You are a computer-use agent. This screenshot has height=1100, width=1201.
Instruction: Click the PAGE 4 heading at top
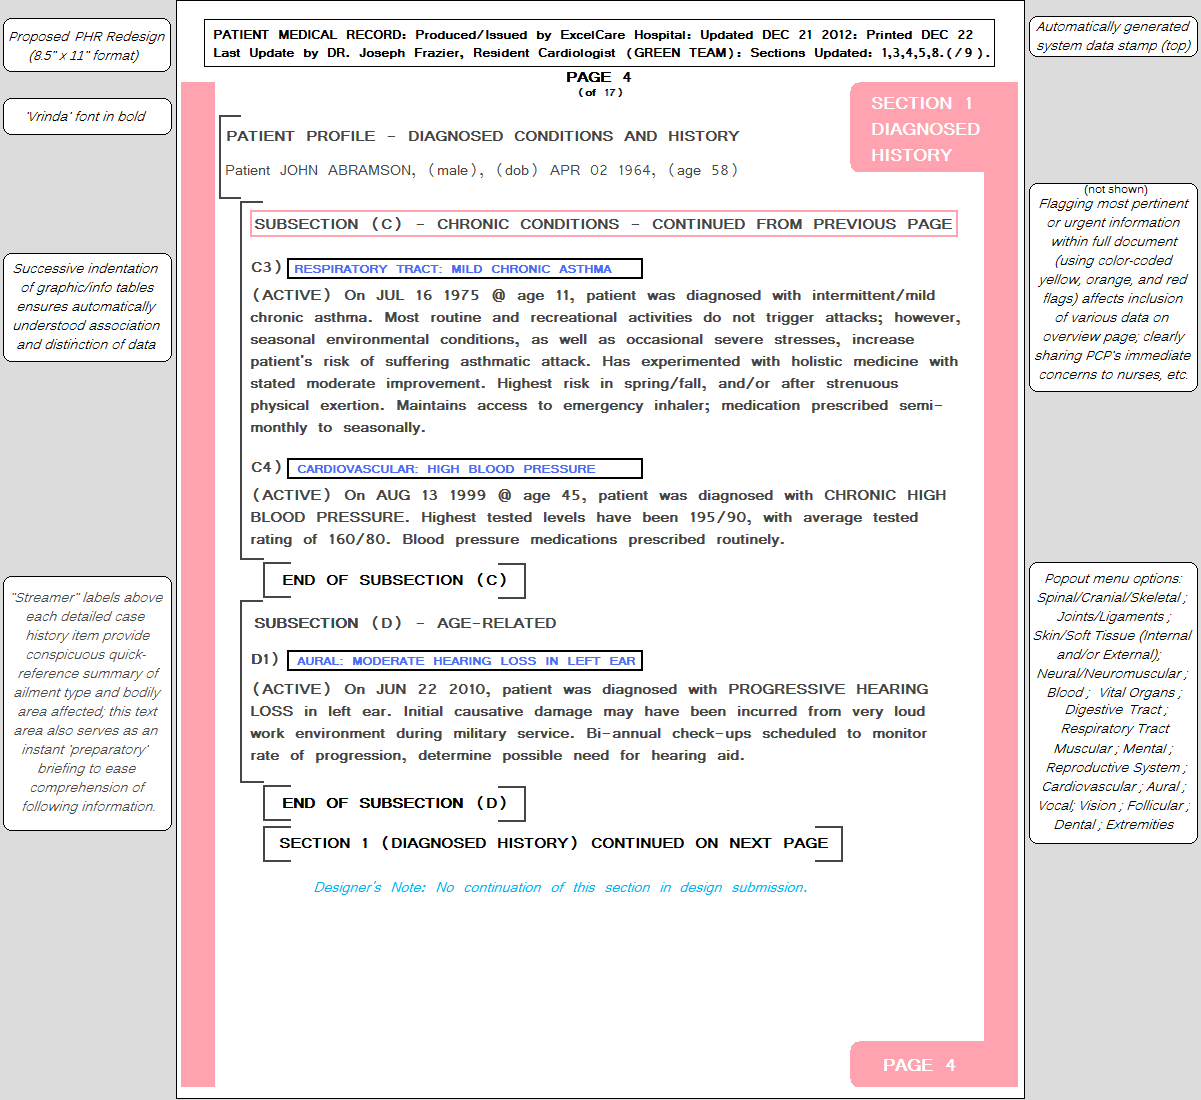pyautogui.click(x=599, y=77)
